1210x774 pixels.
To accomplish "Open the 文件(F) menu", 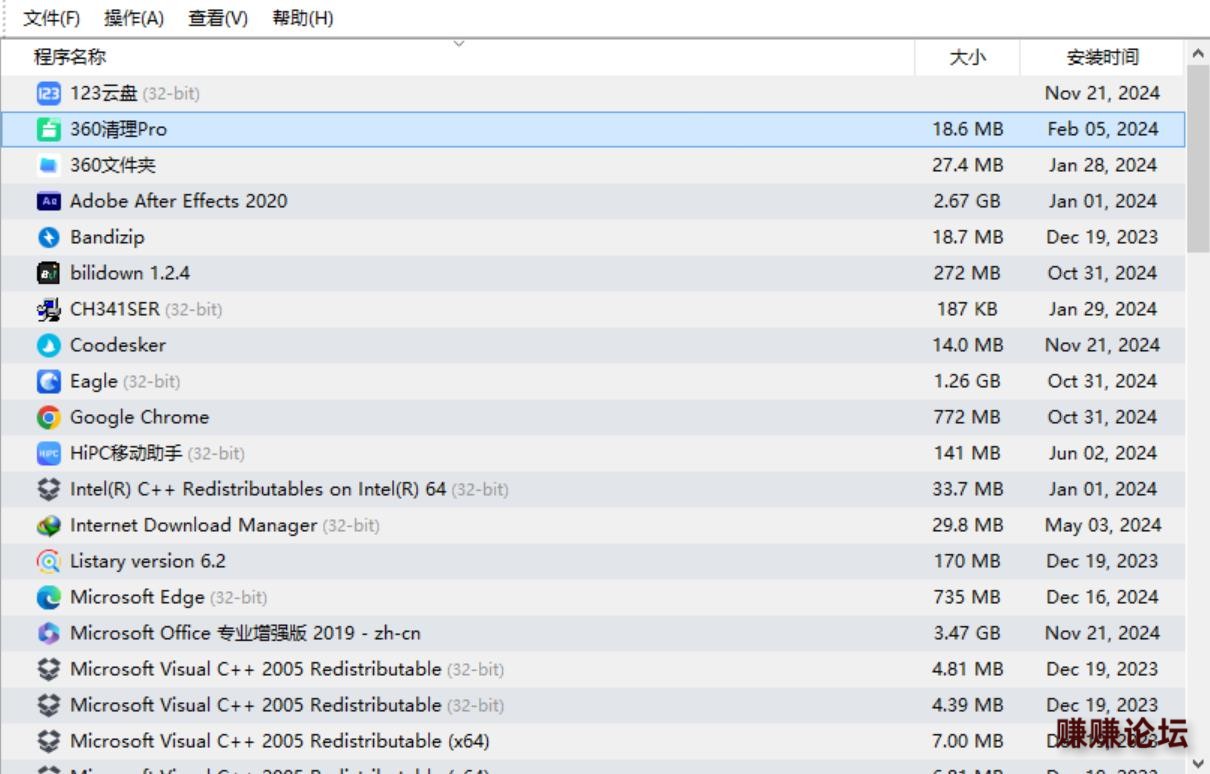I will click(52, 18).
